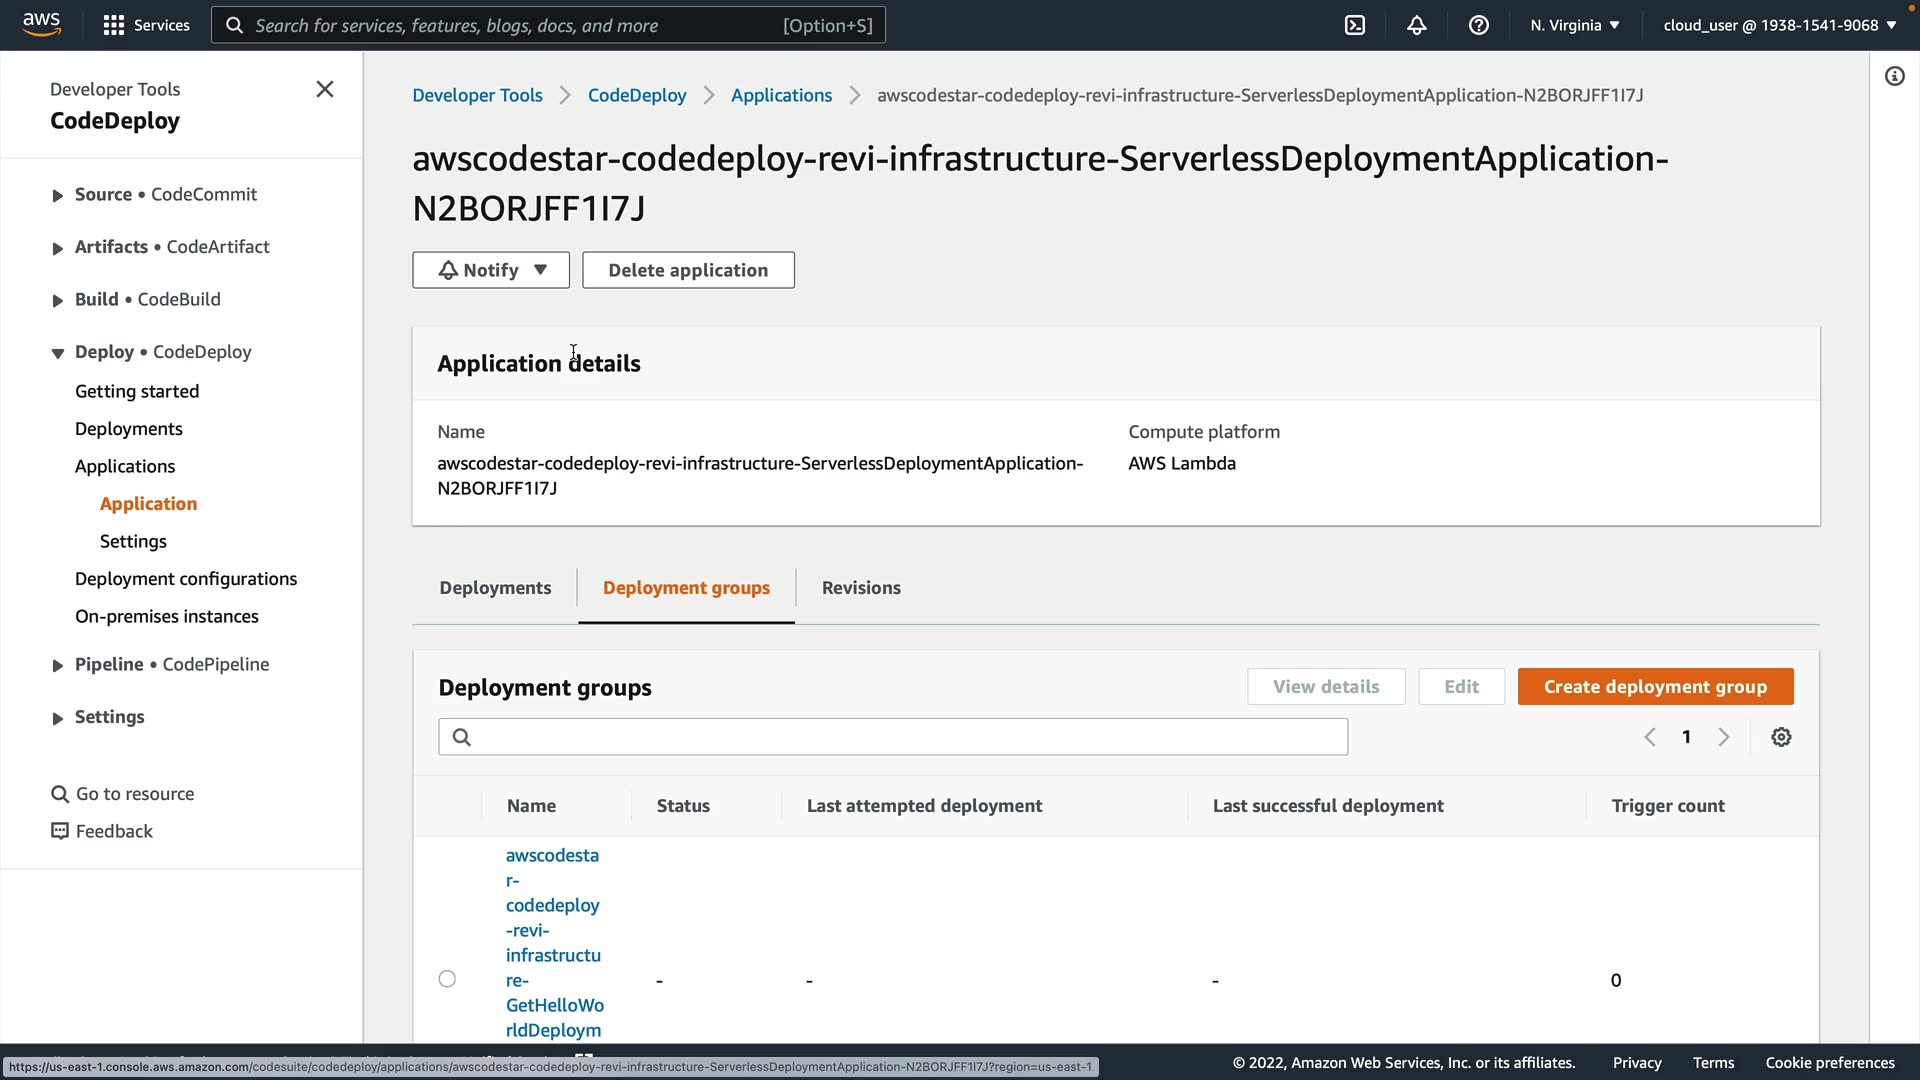
Task: Click Create deployment group button
Action: [1655, 687]
